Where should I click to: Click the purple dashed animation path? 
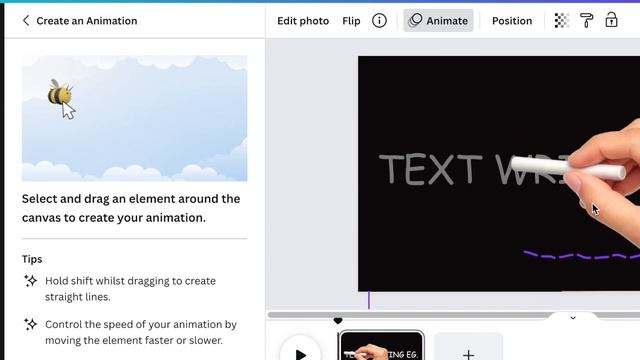[x=581, y=256]
